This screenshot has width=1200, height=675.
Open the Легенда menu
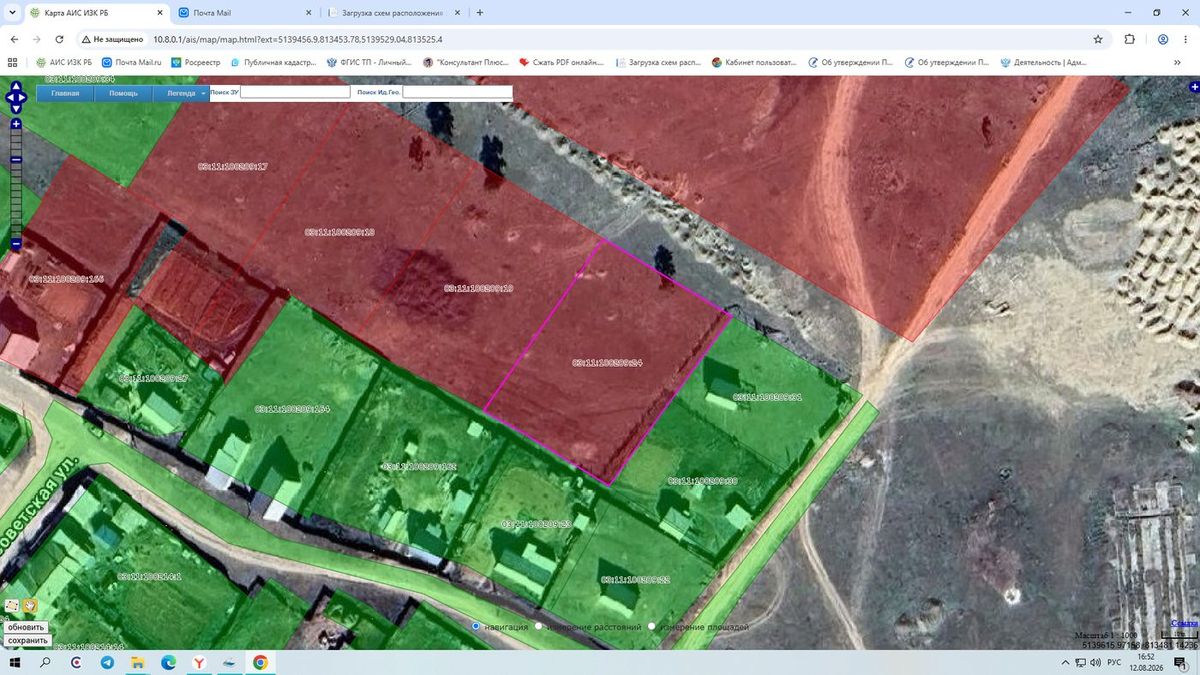point(181,93)
